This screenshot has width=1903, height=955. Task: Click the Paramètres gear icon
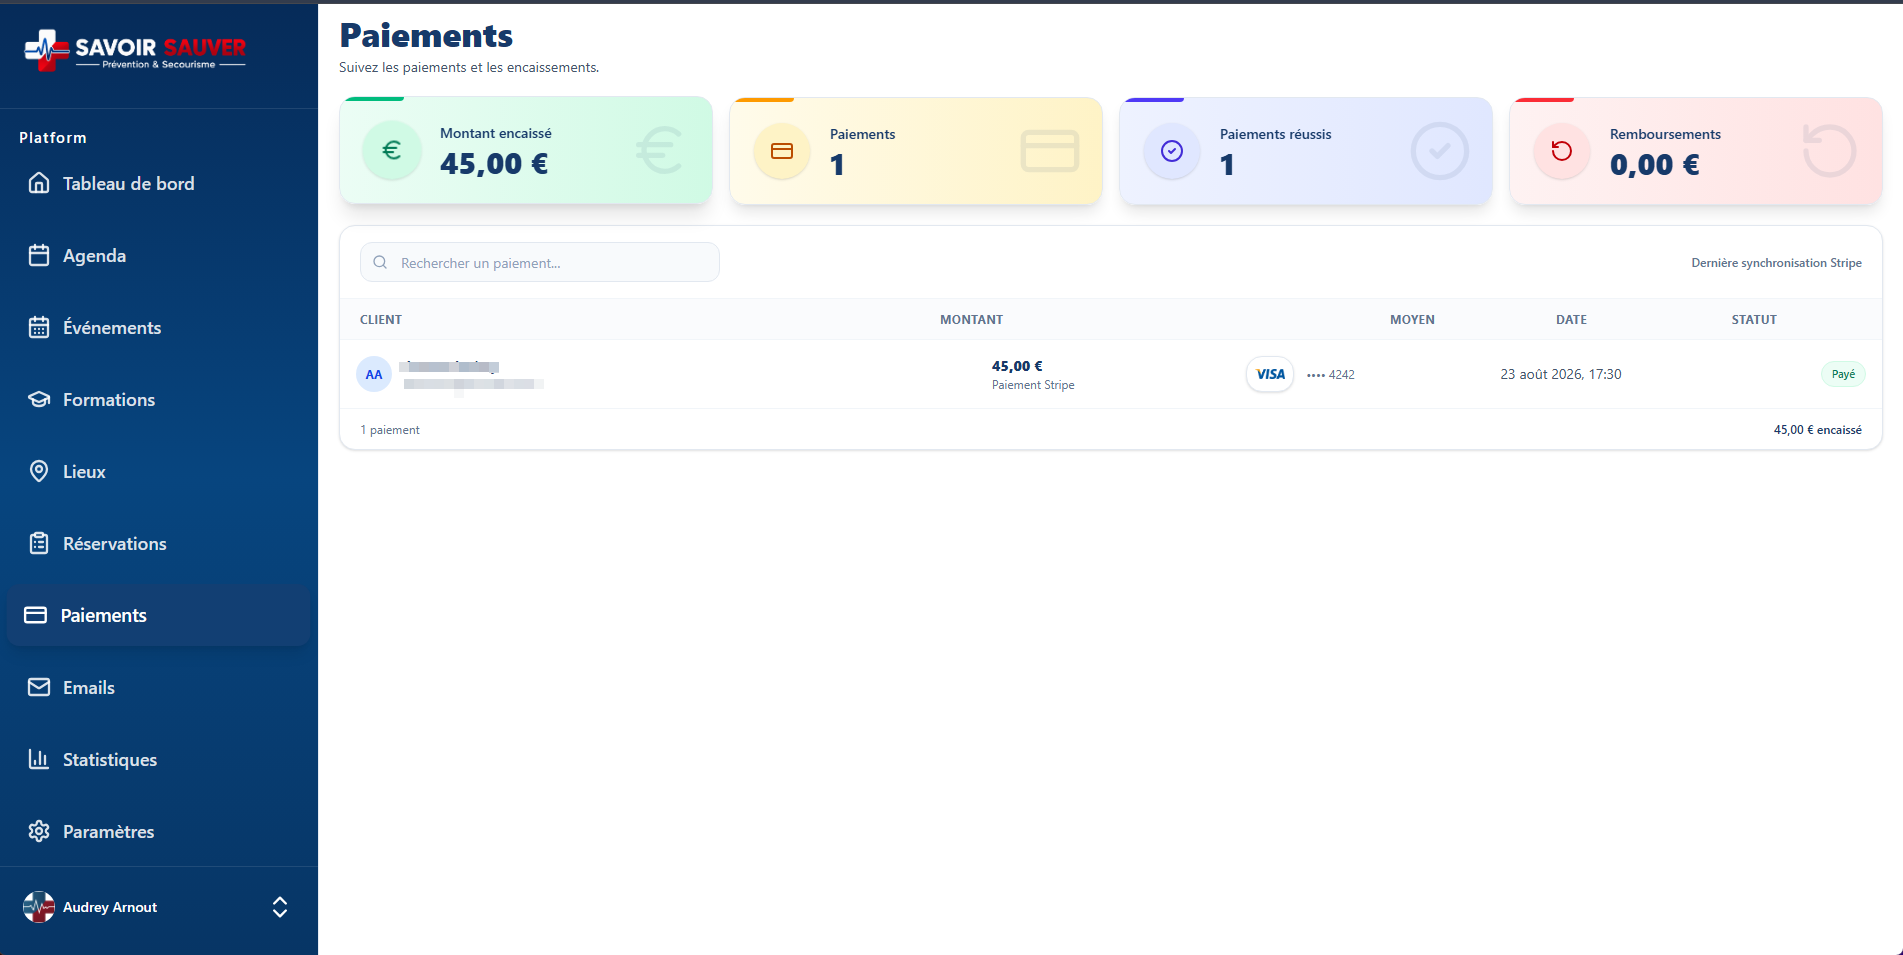click(39, 831)
